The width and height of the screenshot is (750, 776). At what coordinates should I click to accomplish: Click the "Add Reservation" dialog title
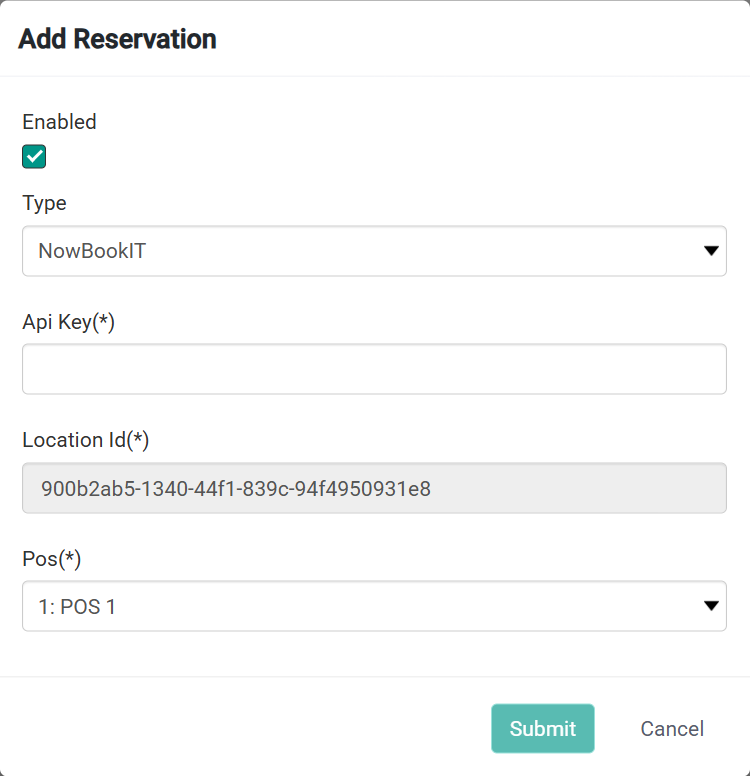click(x=117, y=39)
